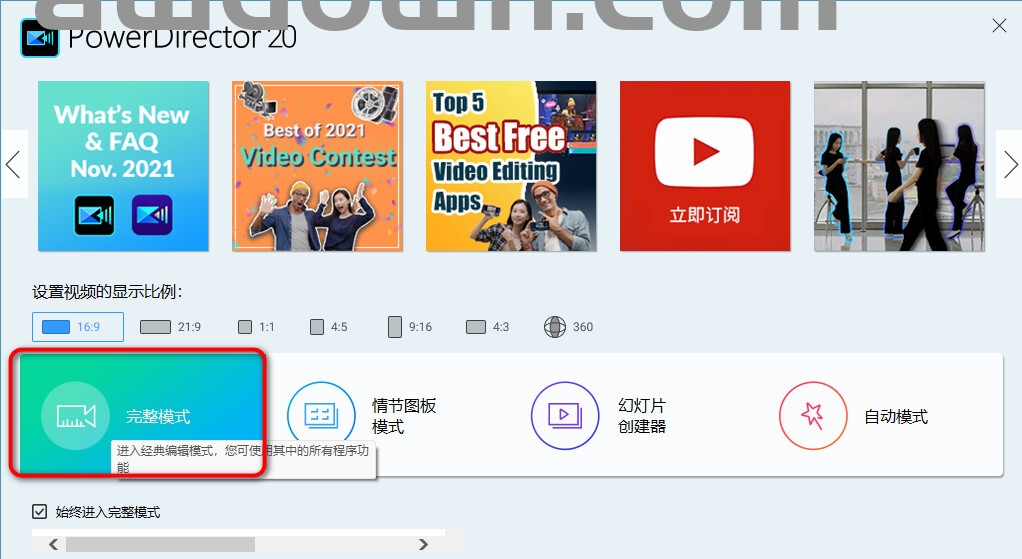Start Auto Mode magic wand icon

812,415
